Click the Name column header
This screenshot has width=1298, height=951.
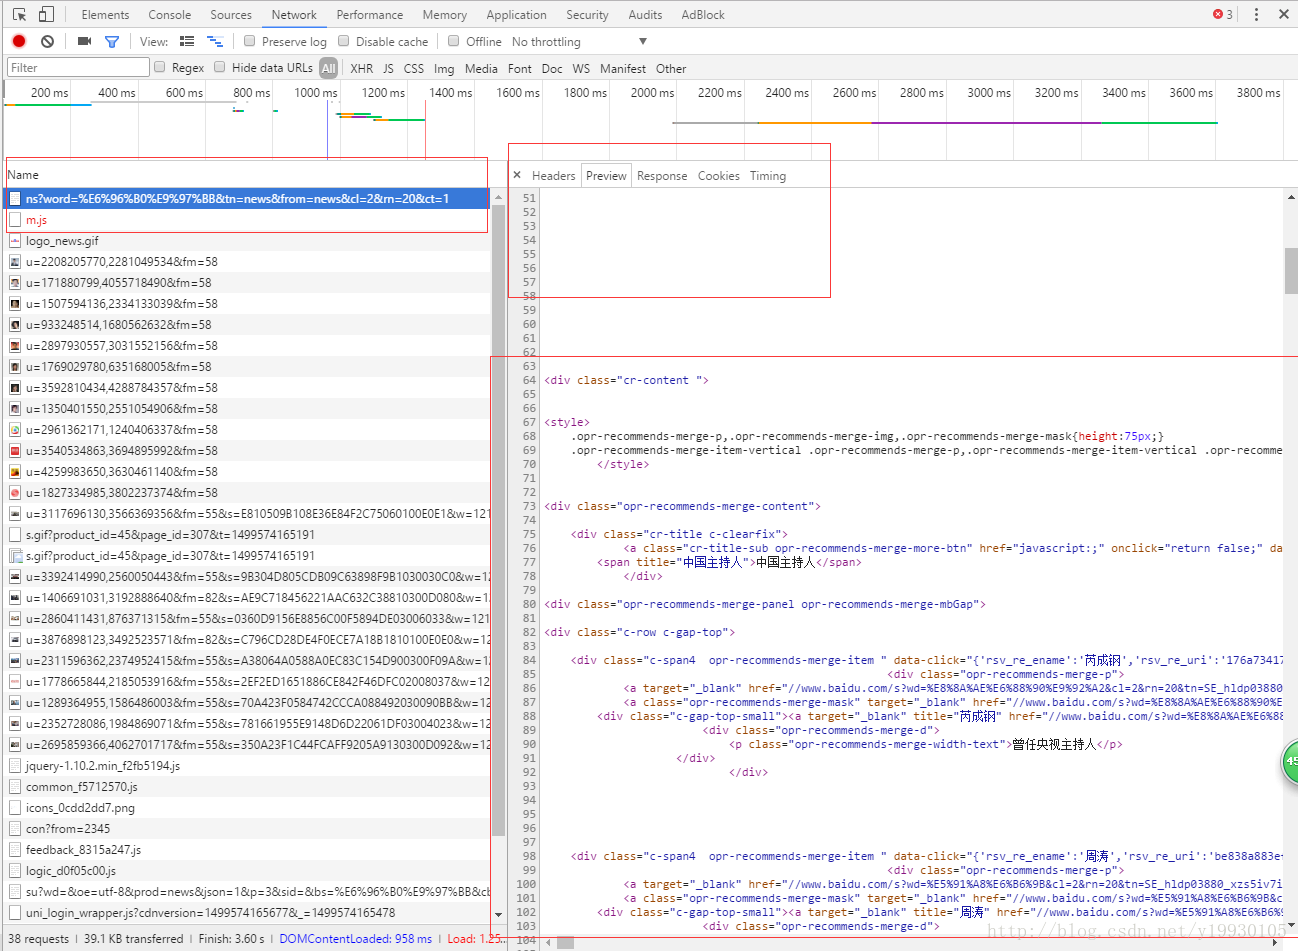point(248,175)
